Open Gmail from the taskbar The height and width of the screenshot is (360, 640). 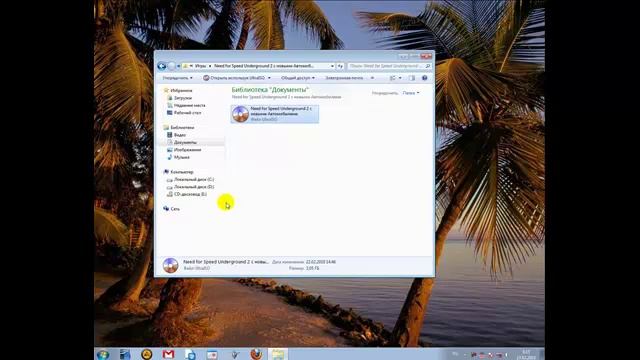(x=168, y=354)
